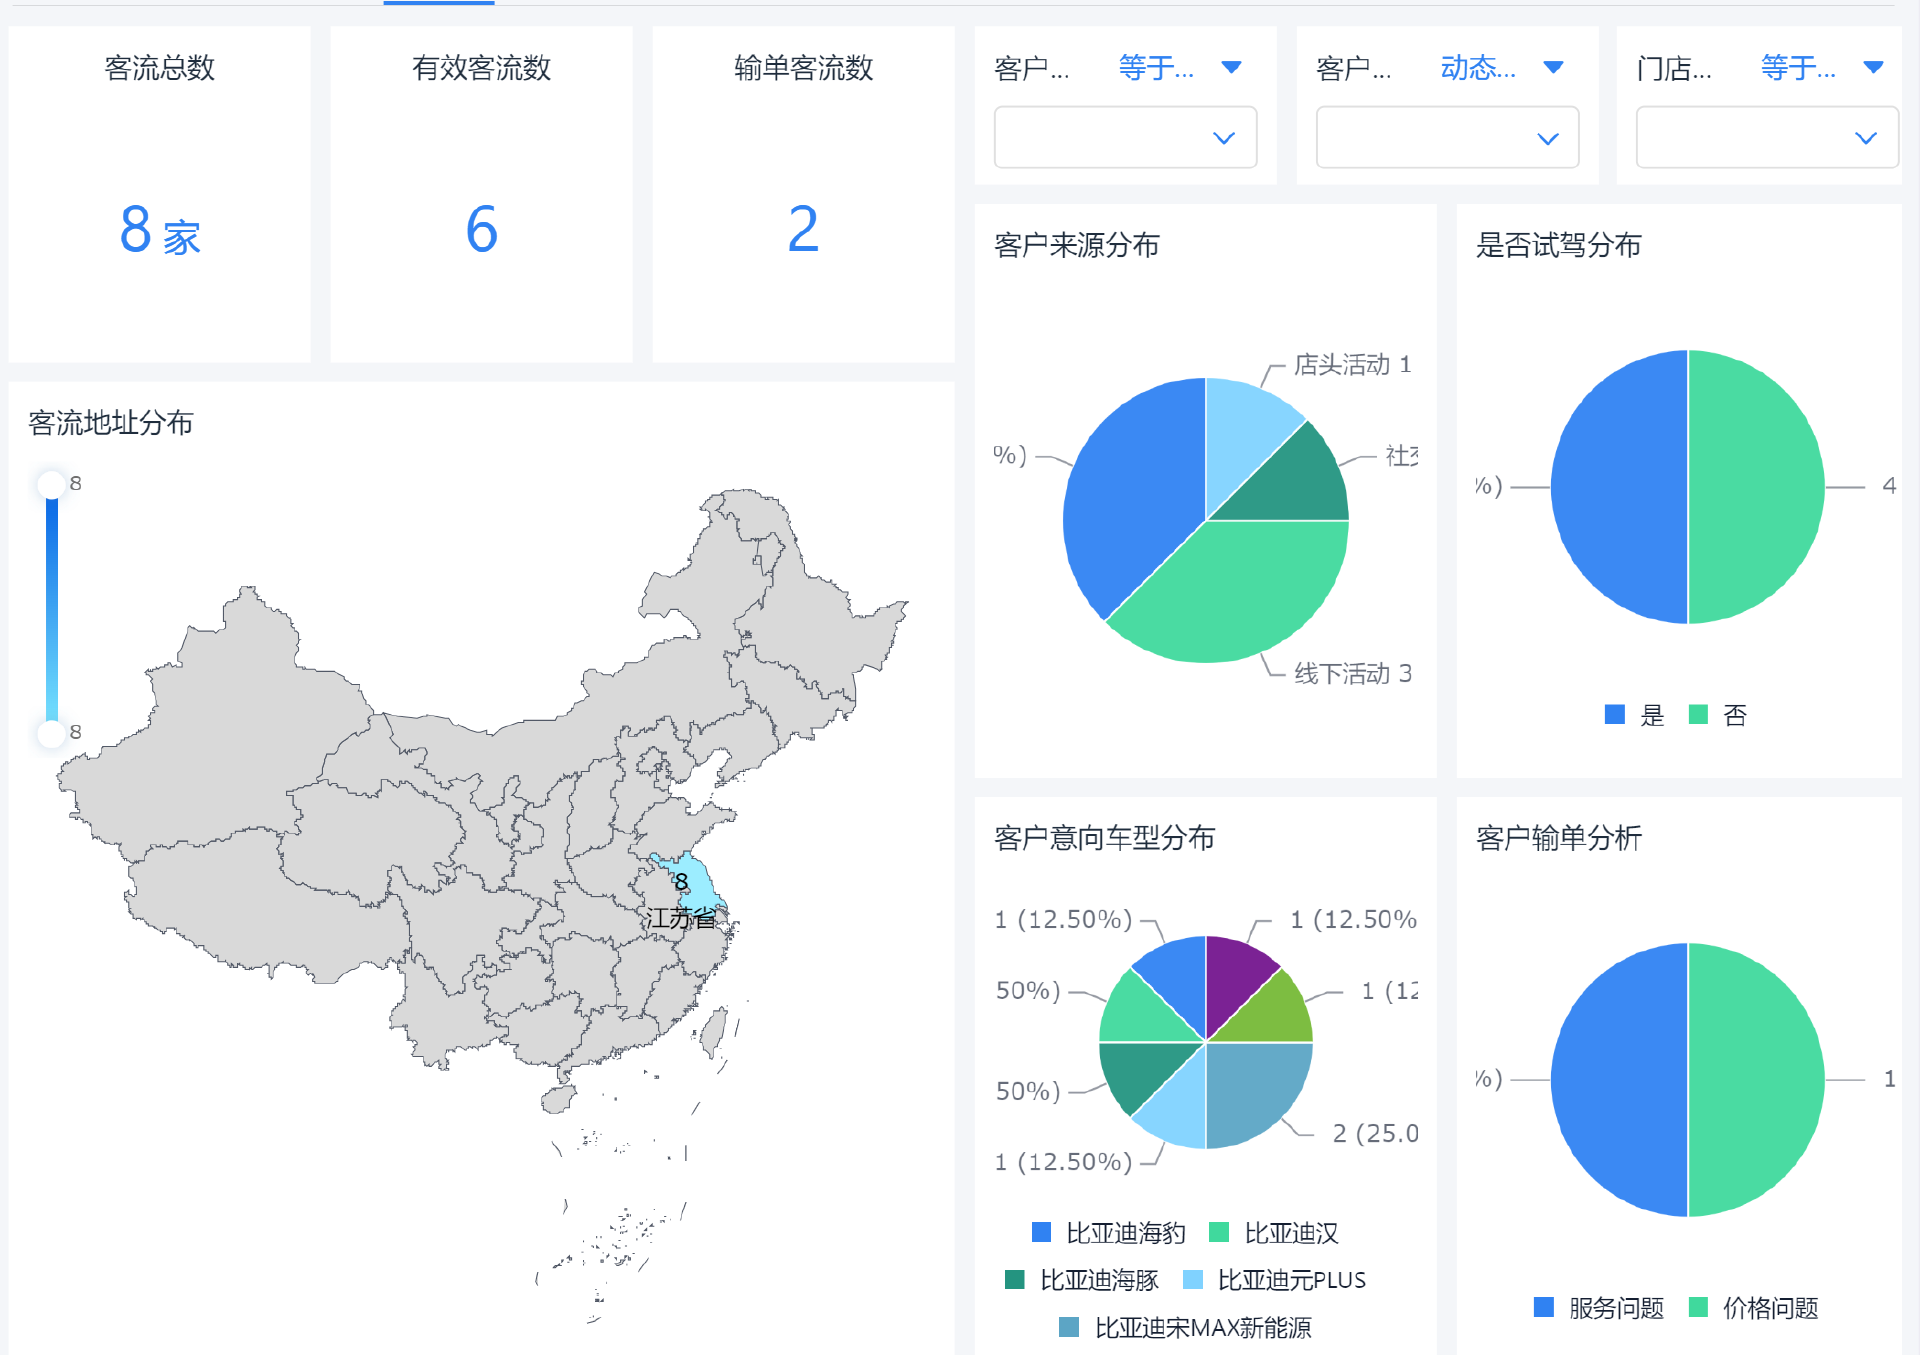Click the top handle of map value slider
The height and width of the screenshot is (1355, 1920).
tap(51, 485)
